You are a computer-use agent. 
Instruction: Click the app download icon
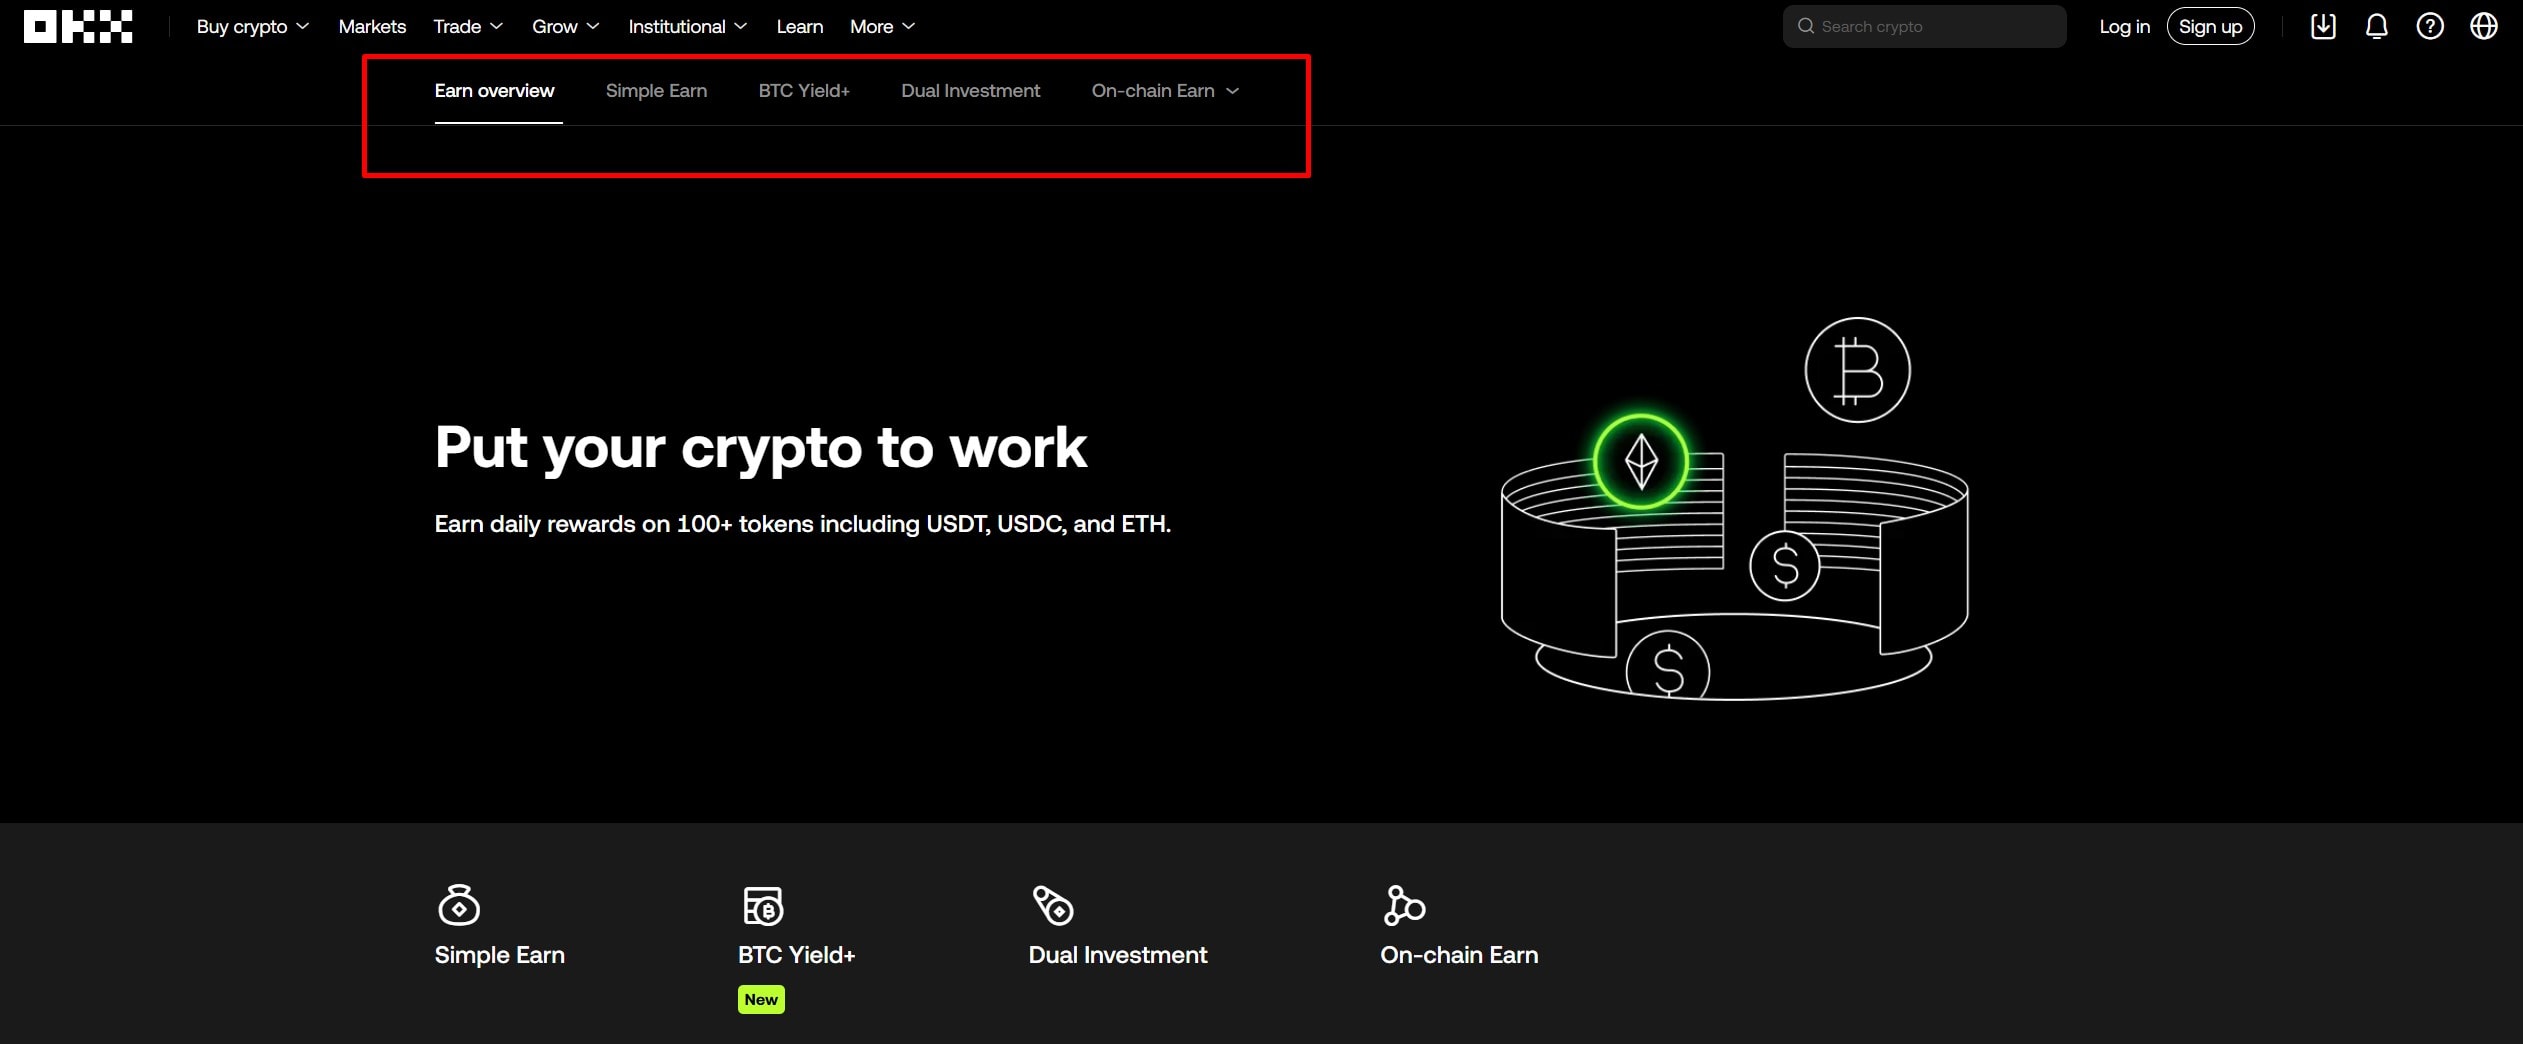tap(2322, 26)
